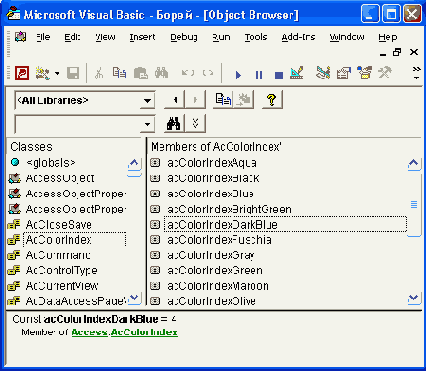Click the yellow Help question mark icon
Screen dimensions: 426x371
coord(272,100)
